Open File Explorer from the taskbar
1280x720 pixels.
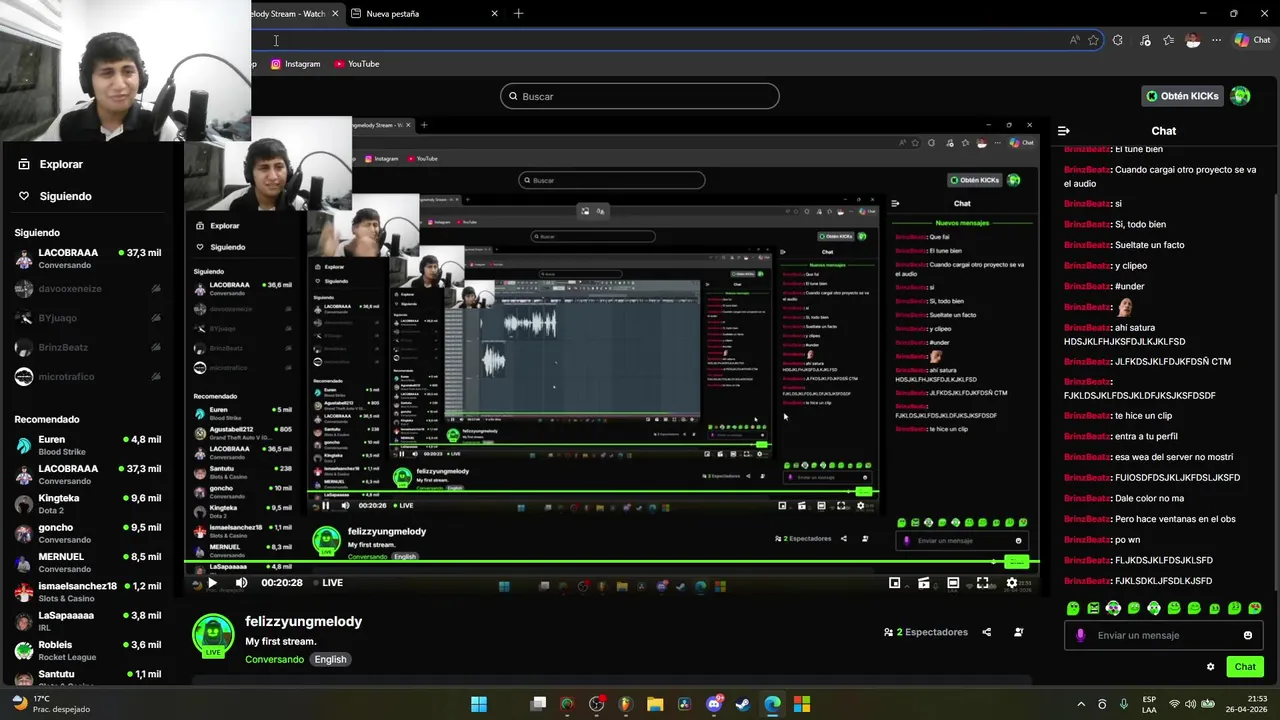point(655,704)
